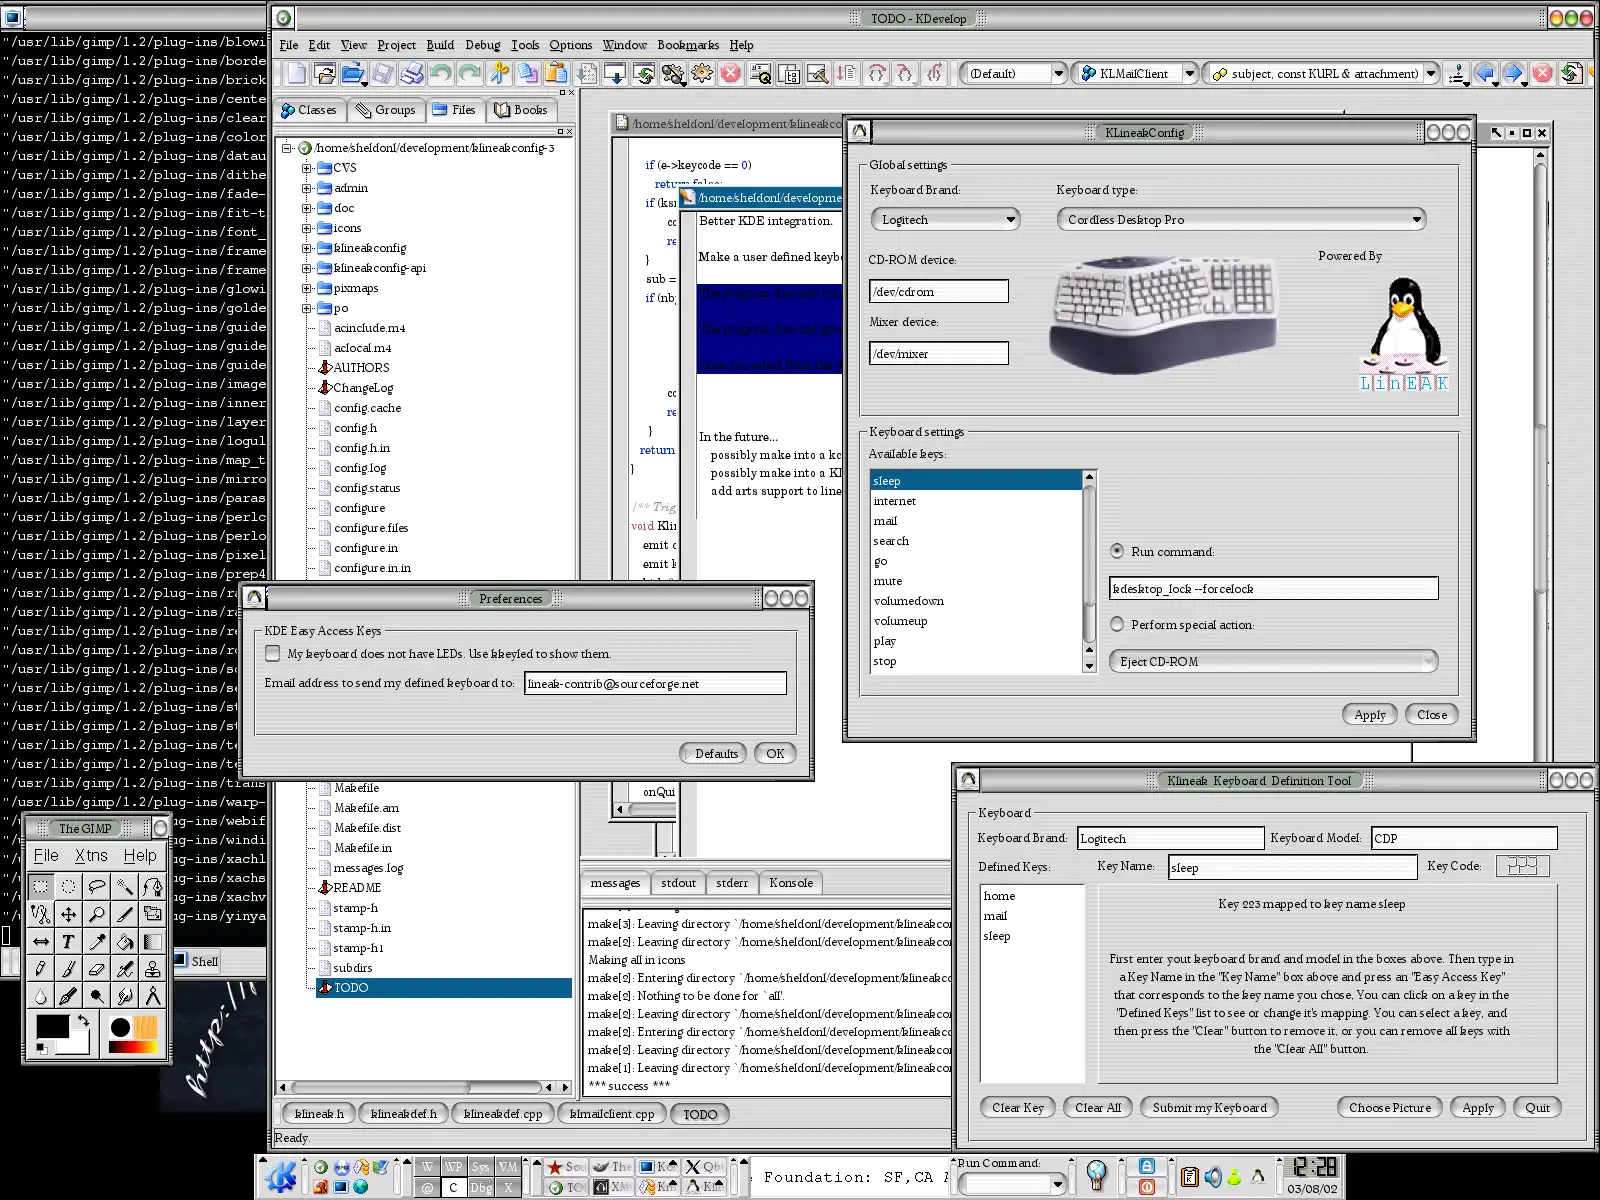Click the Key Name field containing sleep
The image size is (1600, 1200).
[x=1292, y=867]
